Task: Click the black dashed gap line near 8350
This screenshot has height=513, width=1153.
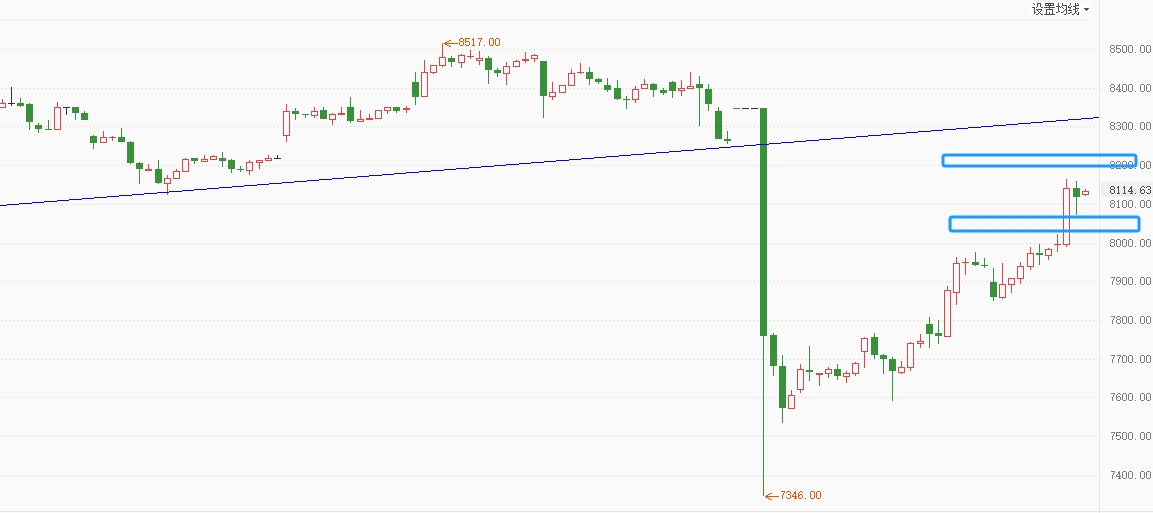Action: [x=746, y=109]
